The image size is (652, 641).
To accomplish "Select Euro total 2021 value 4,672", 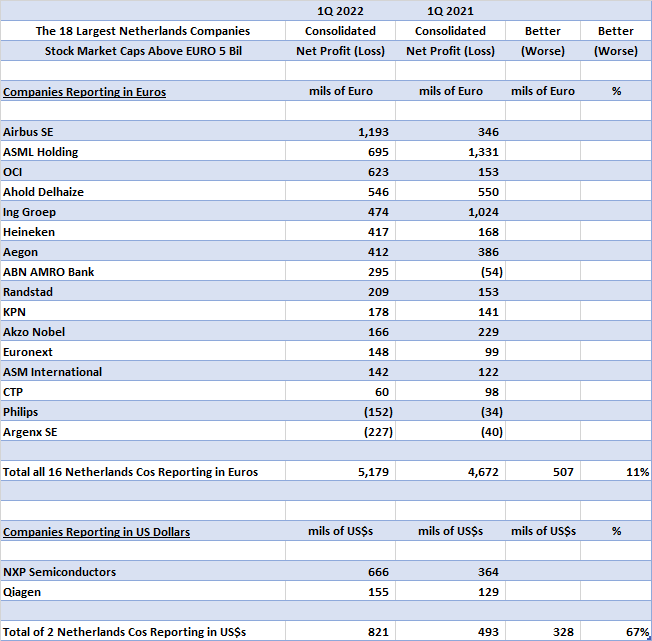I will [x=483, y=472].
